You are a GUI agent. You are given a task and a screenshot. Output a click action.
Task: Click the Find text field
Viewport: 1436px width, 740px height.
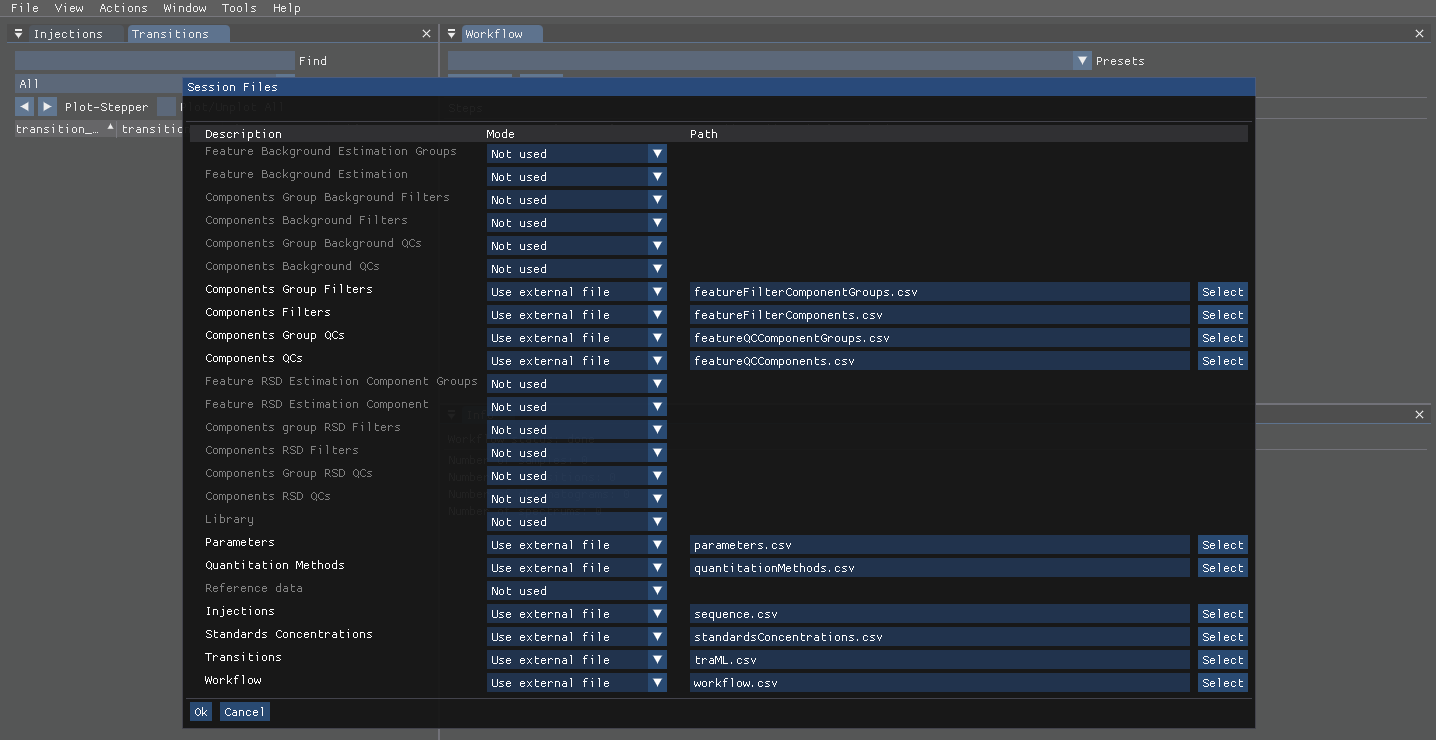click(155, 61)
